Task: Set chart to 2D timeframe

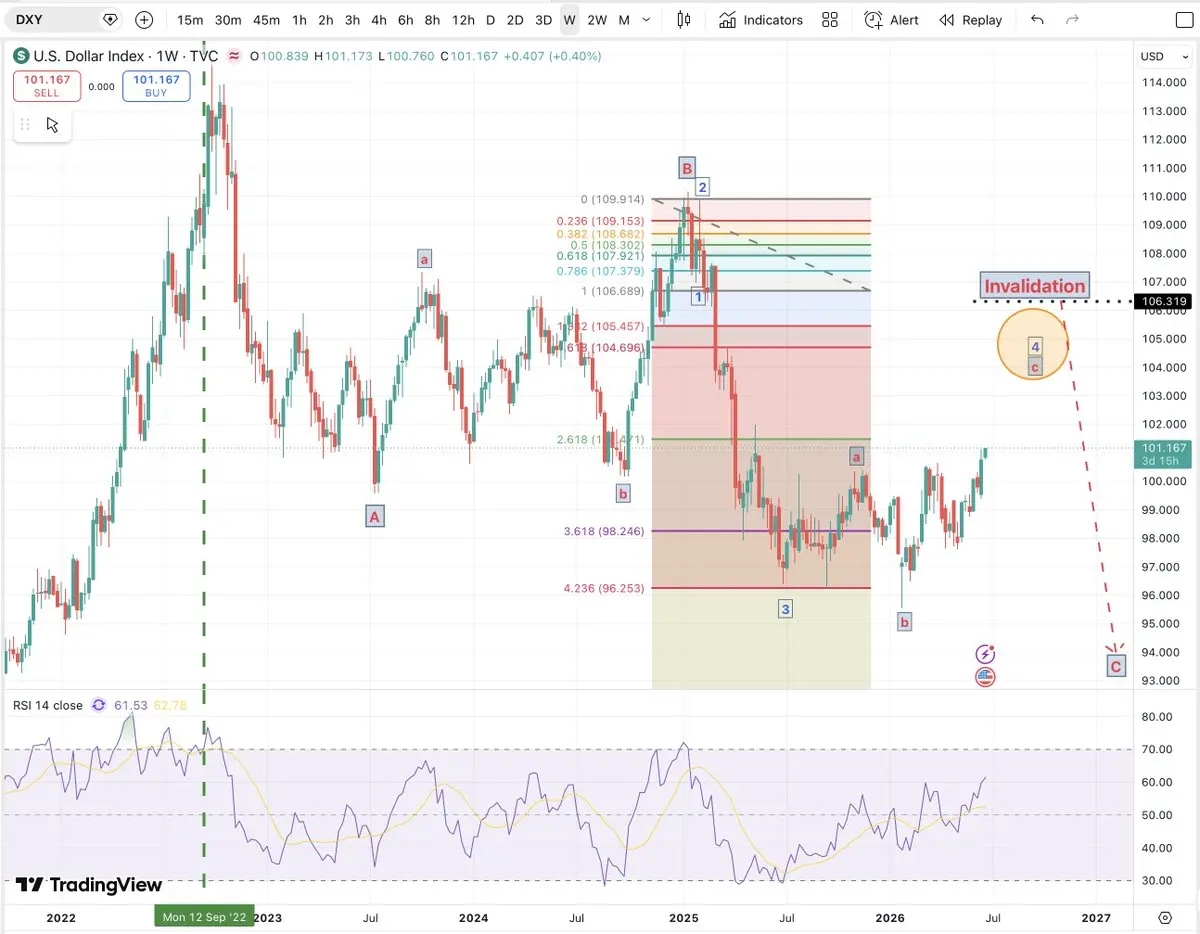Action: (x=515, y=19)
